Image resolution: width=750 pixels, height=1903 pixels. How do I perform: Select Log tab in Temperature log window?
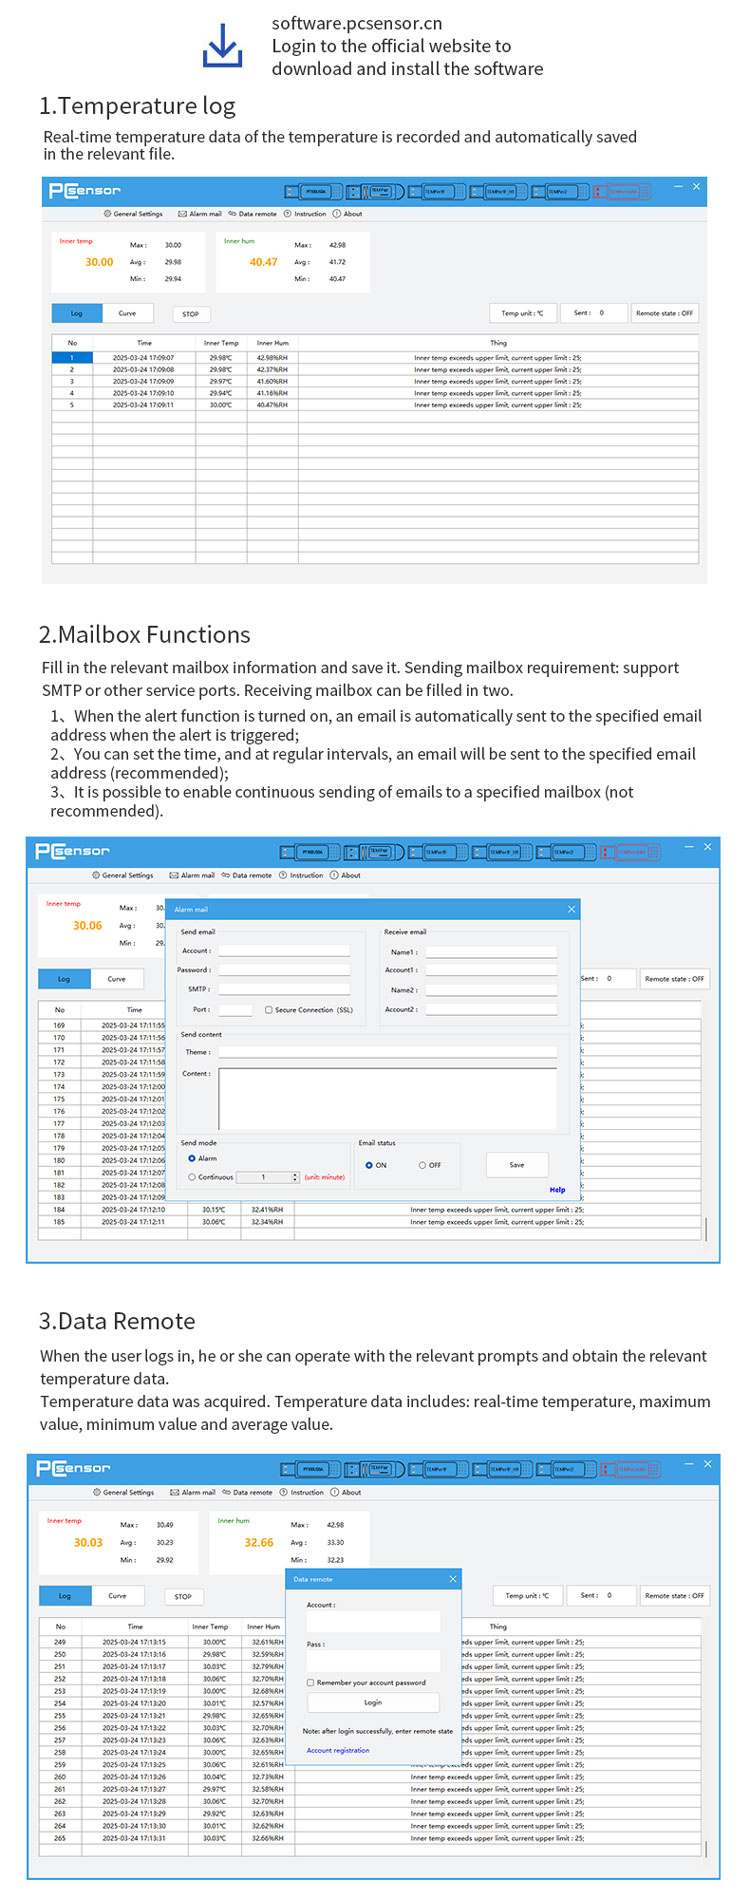click(x=76, y=313)
